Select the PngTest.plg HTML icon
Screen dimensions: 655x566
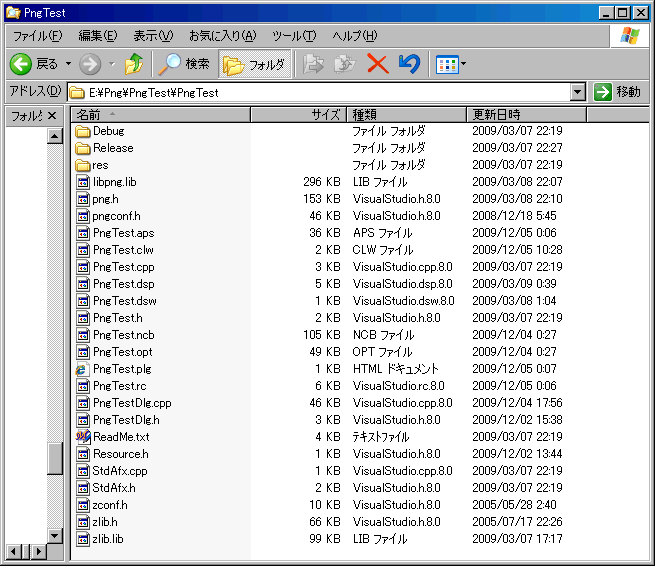click(82, 369)
